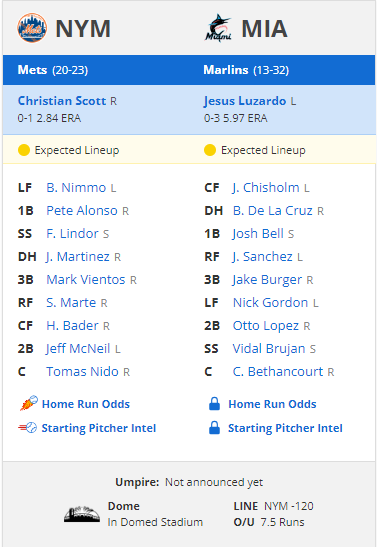Screen dimensions: 377x547
Task: Click the pitched baseball Starting Pitcher Intel icon
Action: click(x=28, y=427)
